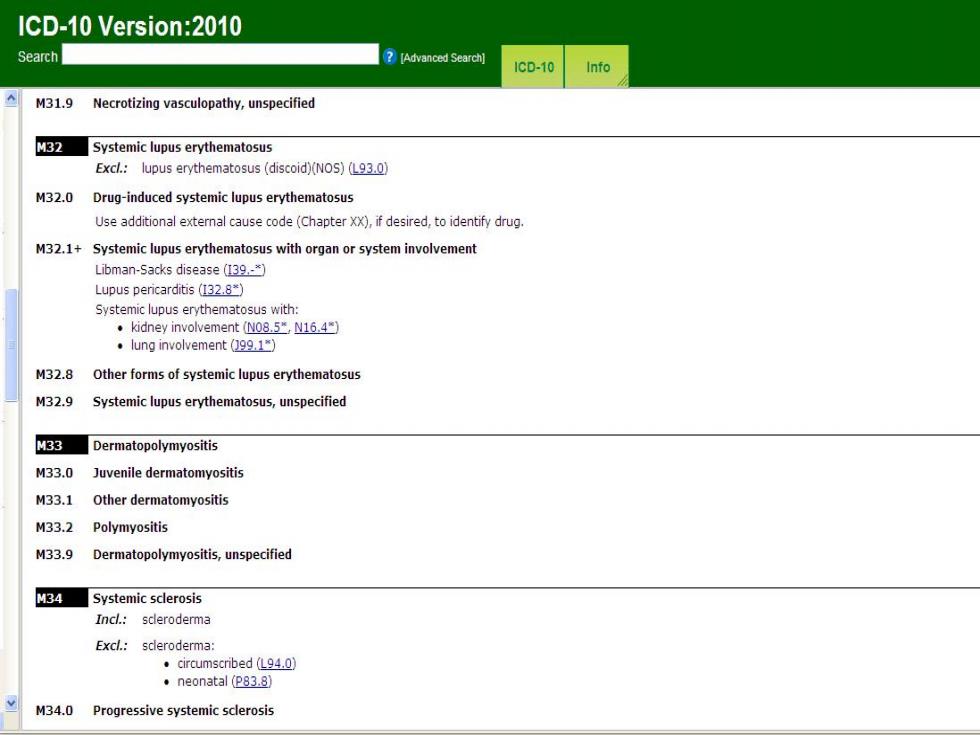Click the left scrollbar thumb
This screenshot has height=735, width=980.
[11, 345]
